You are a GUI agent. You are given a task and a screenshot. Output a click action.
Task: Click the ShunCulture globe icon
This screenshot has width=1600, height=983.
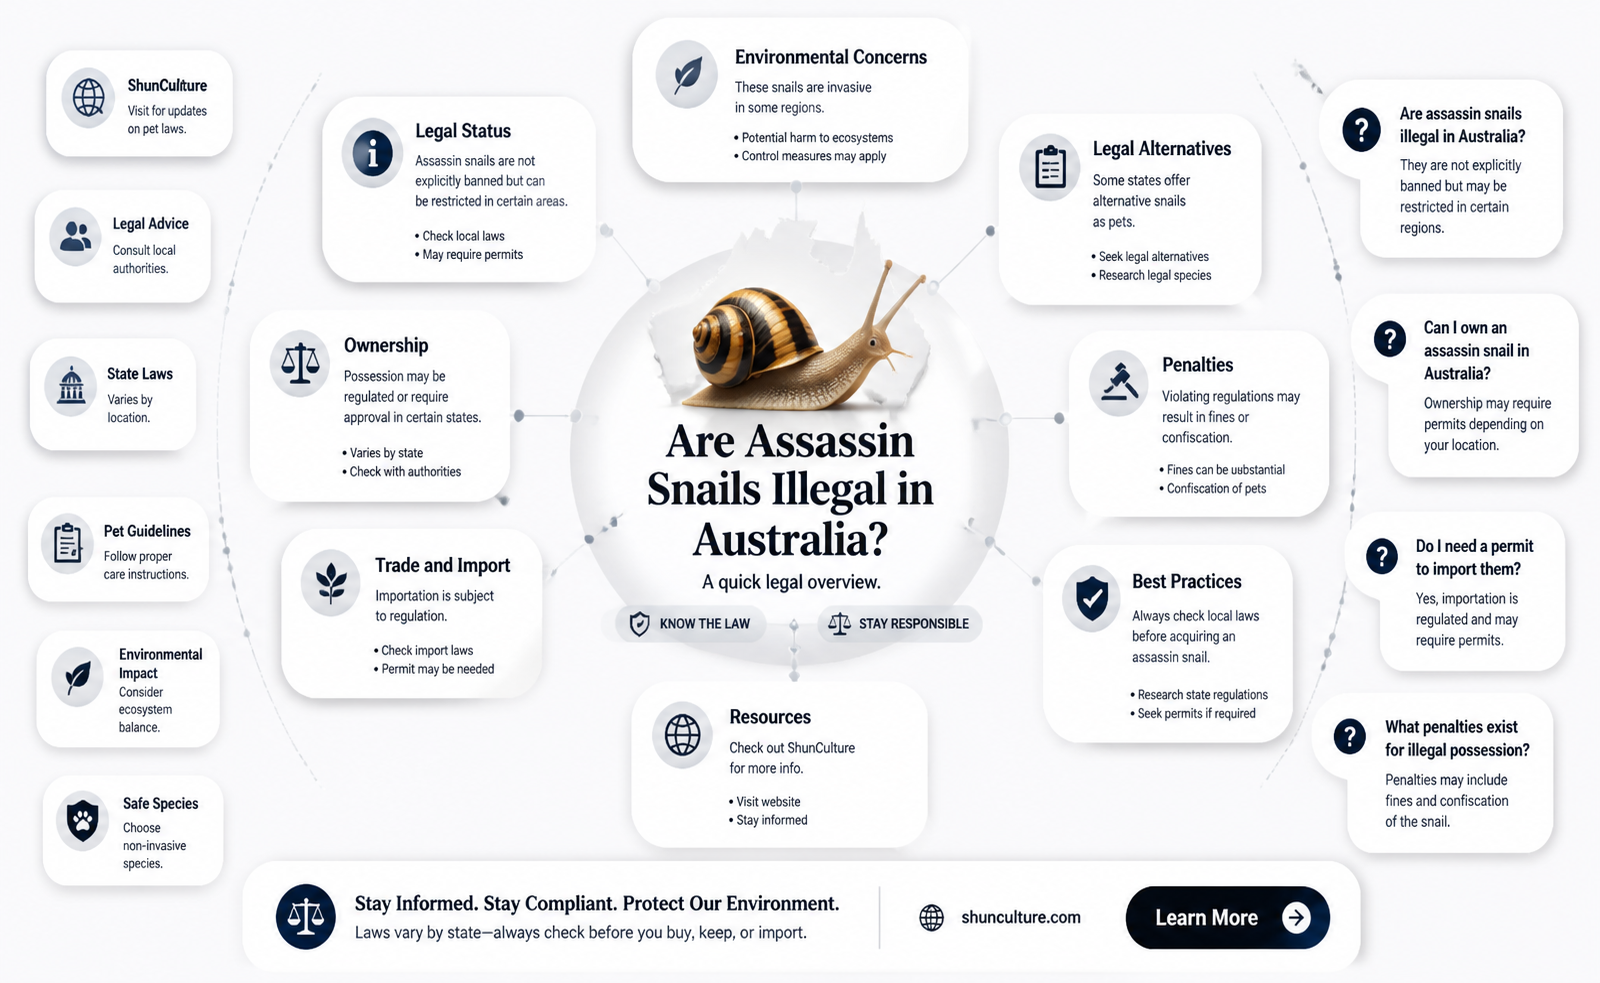tap(89, 97)
